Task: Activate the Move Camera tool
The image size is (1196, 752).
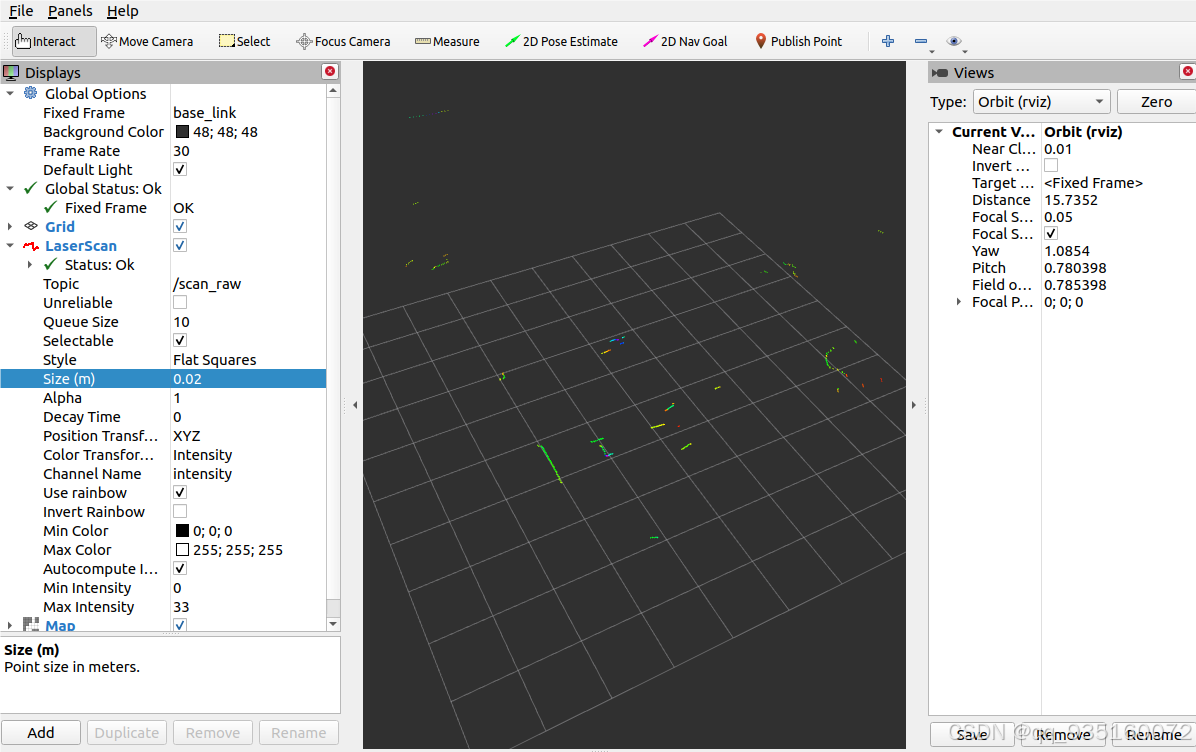Action: point(147,41)
